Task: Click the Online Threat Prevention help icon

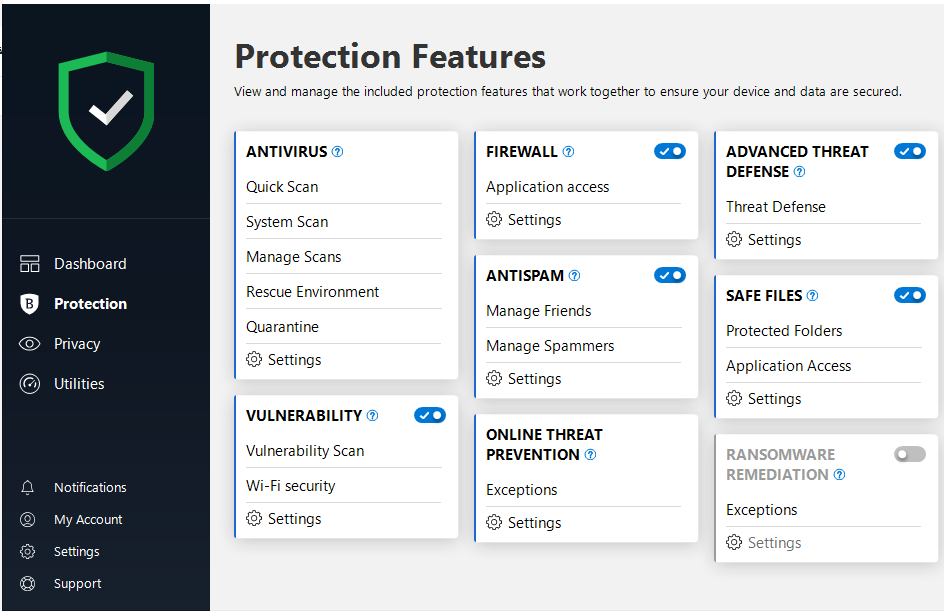Action: (x=590, y=455)
